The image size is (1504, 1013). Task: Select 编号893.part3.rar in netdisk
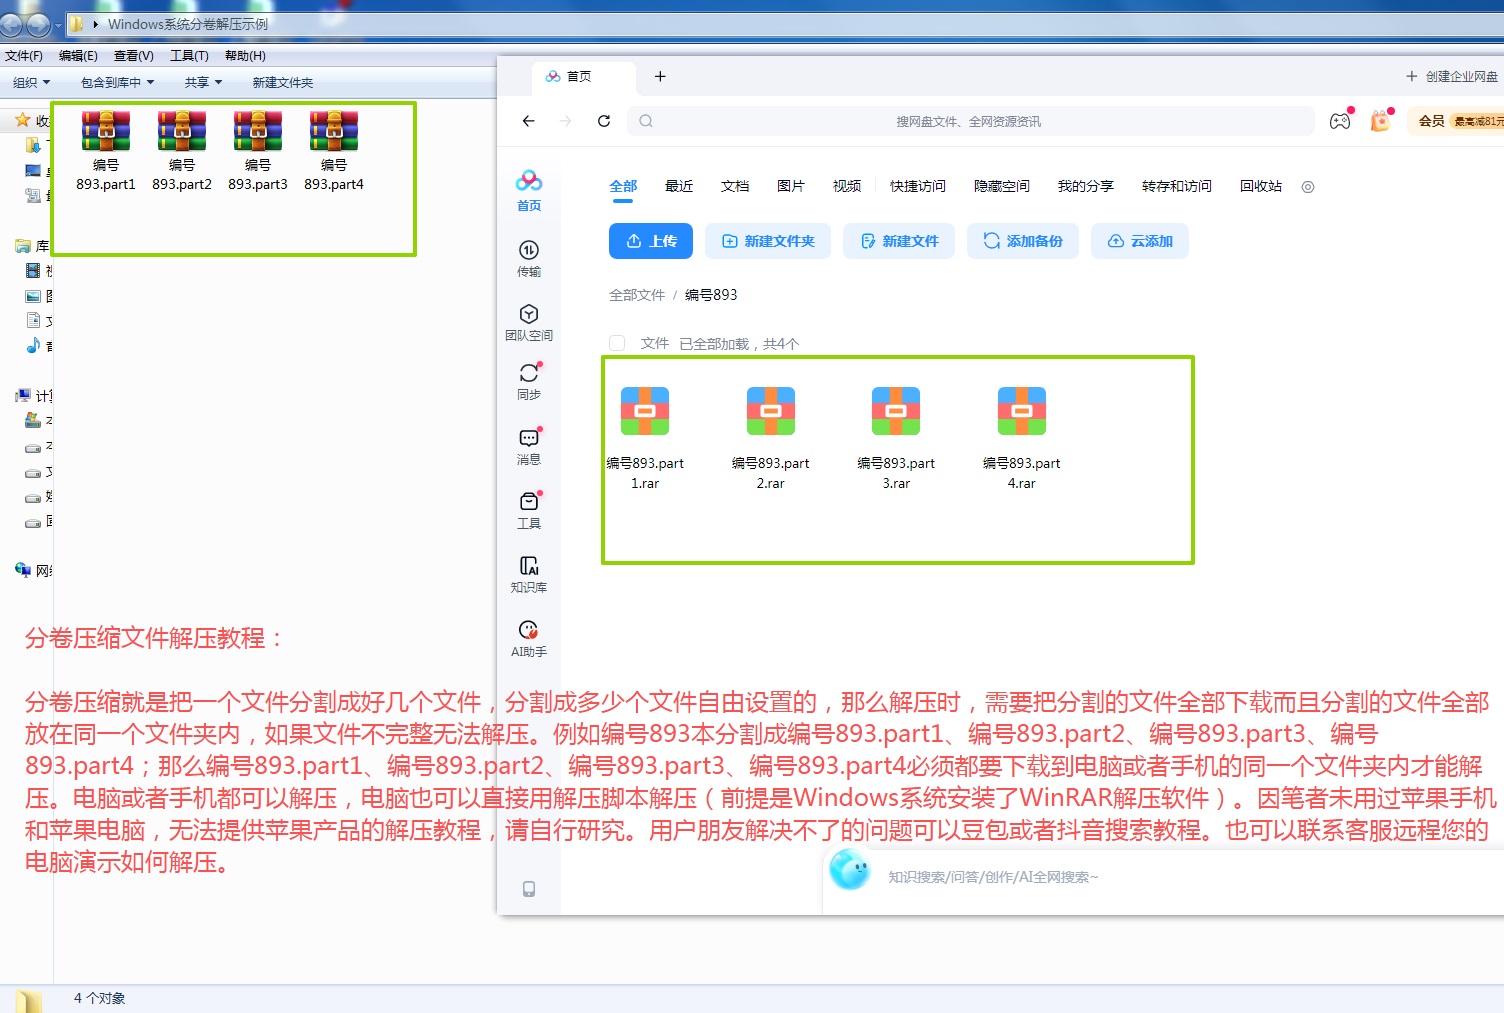[x=896, y=438]
